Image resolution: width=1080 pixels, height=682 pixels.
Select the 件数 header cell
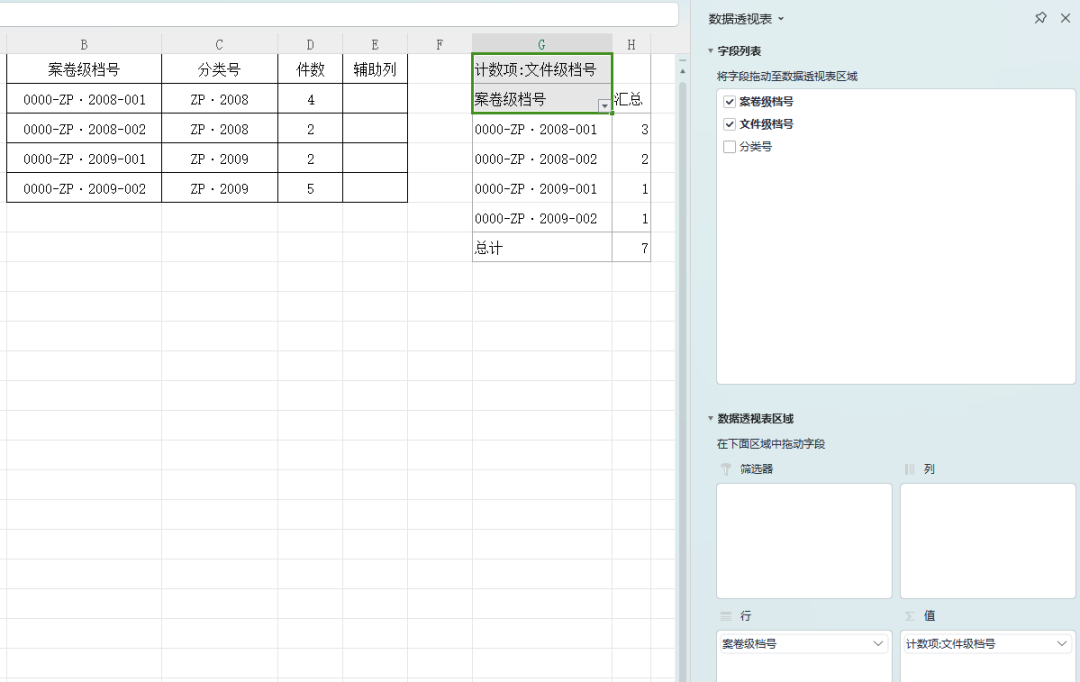310,70
